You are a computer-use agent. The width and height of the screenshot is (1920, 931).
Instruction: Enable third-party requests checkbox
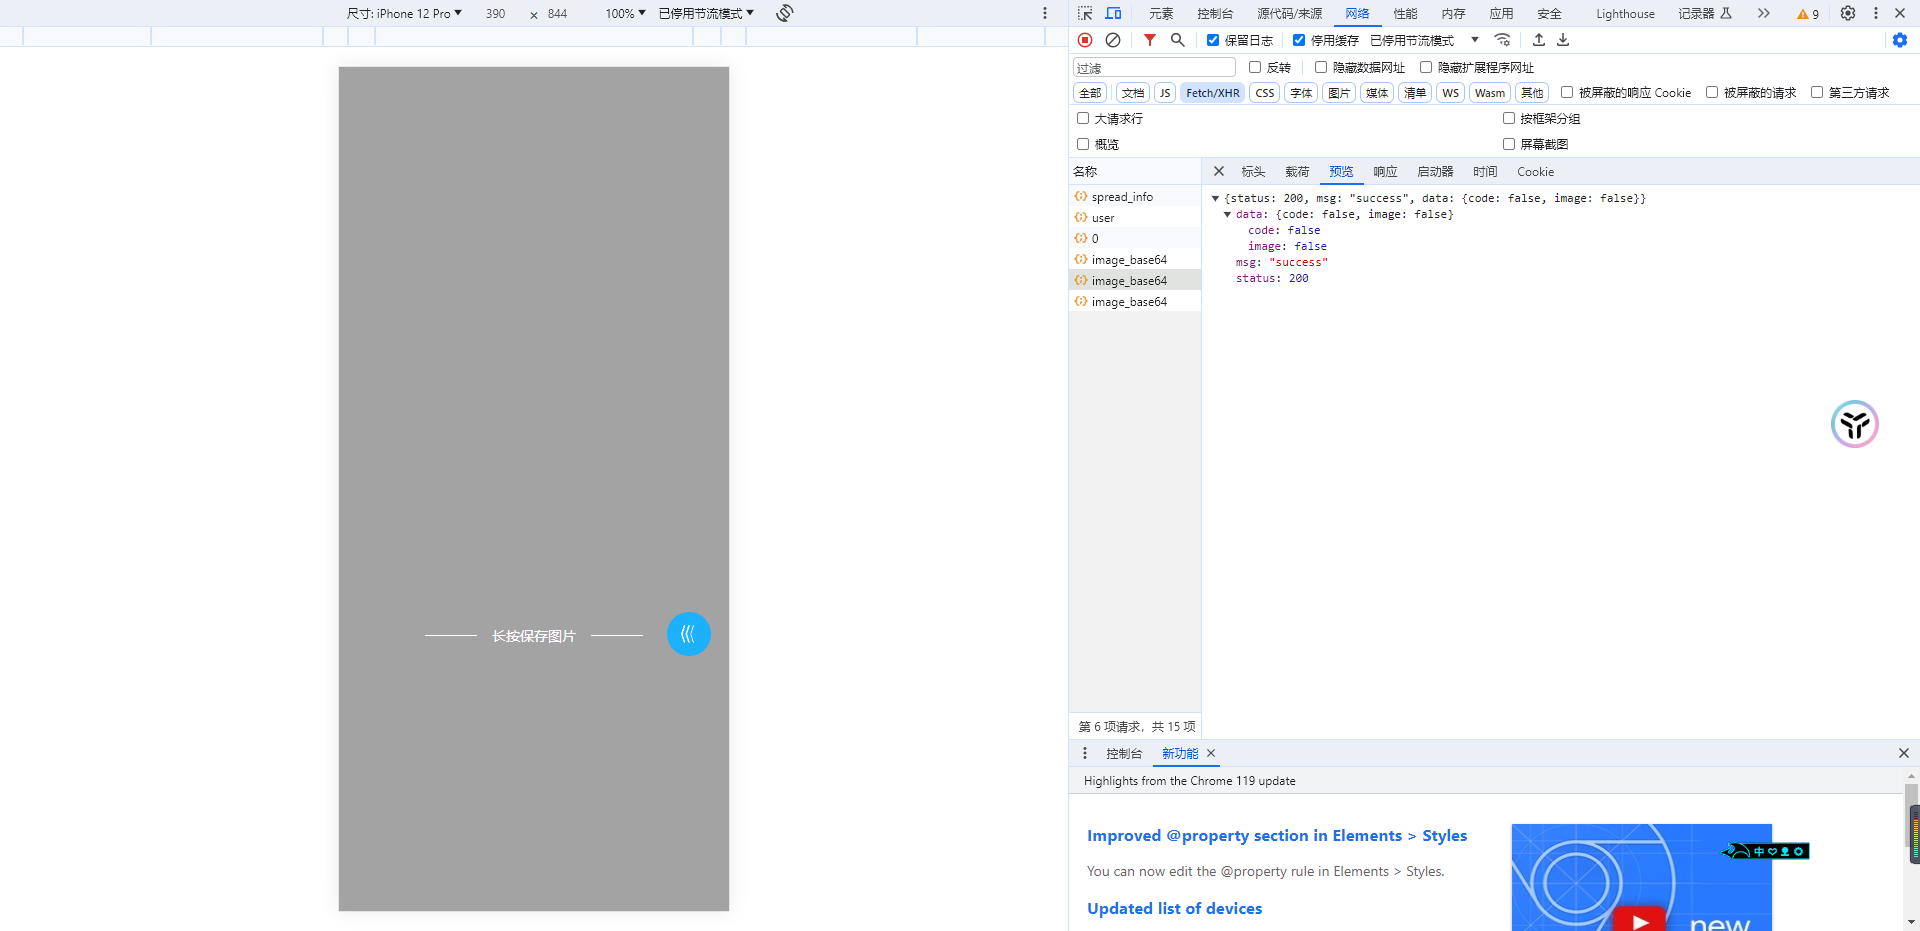pos(1817,92)
